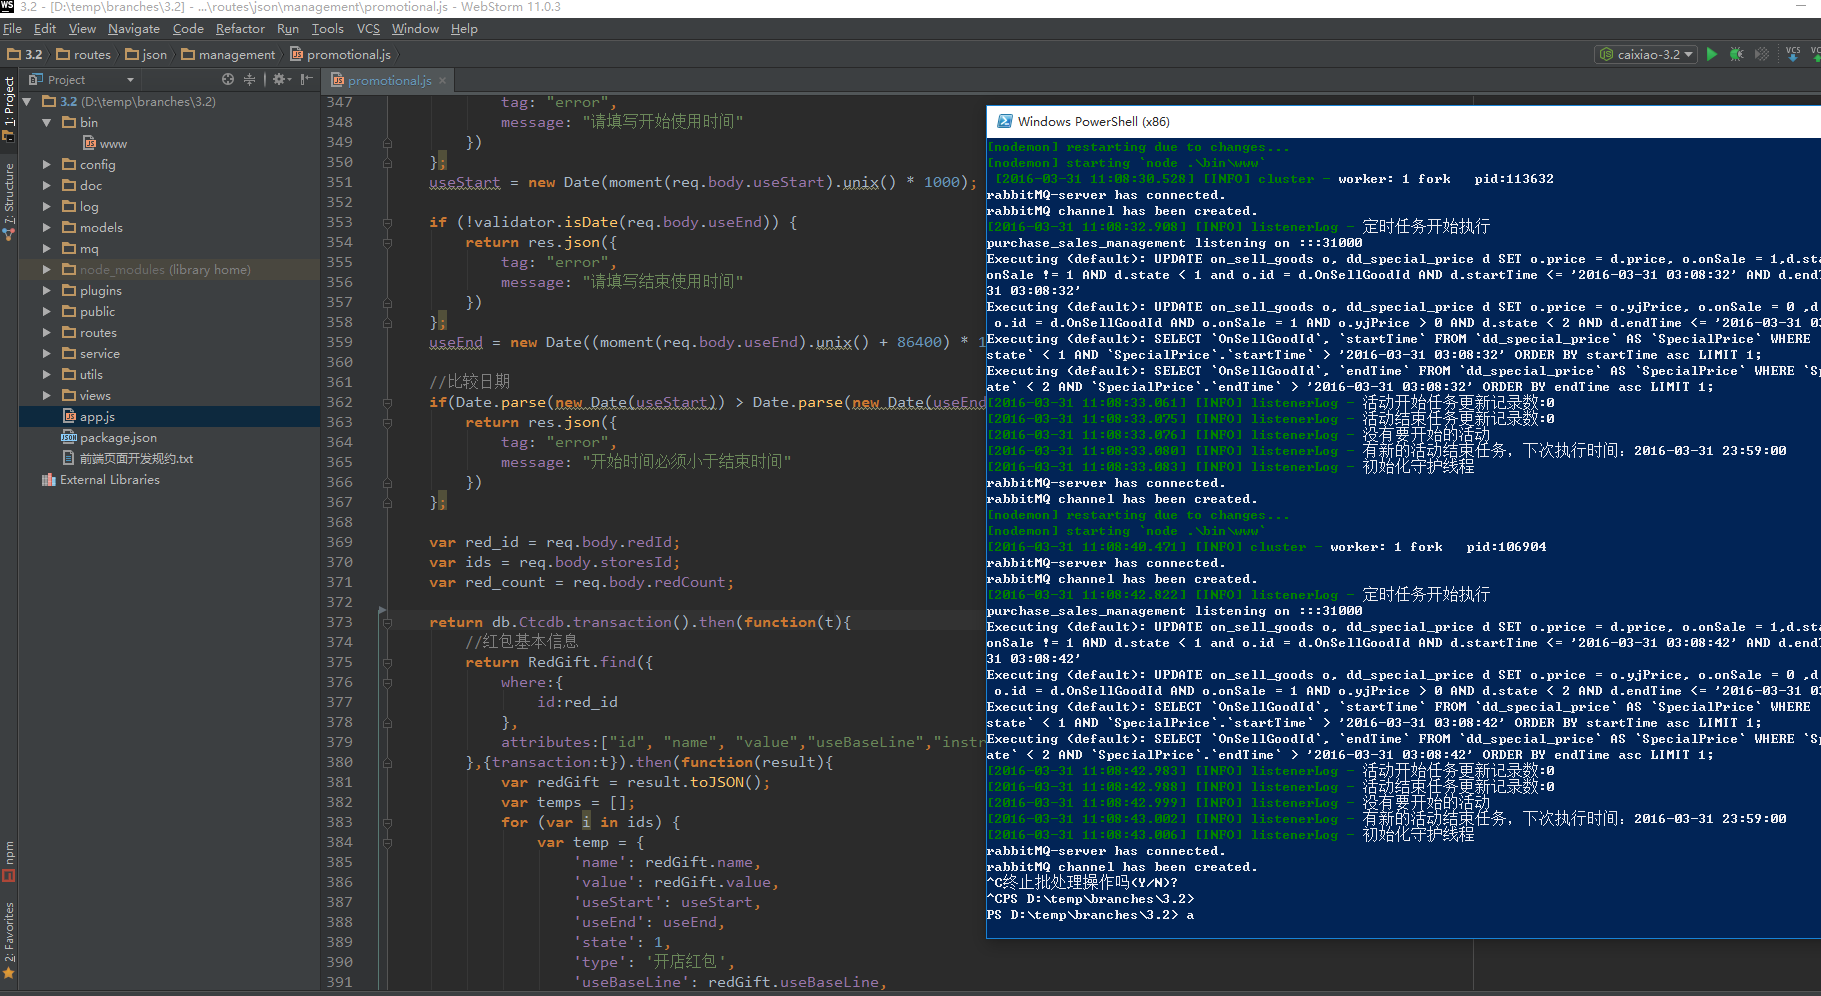
Task: Open the Navigate menu
Action: (134, 28)
